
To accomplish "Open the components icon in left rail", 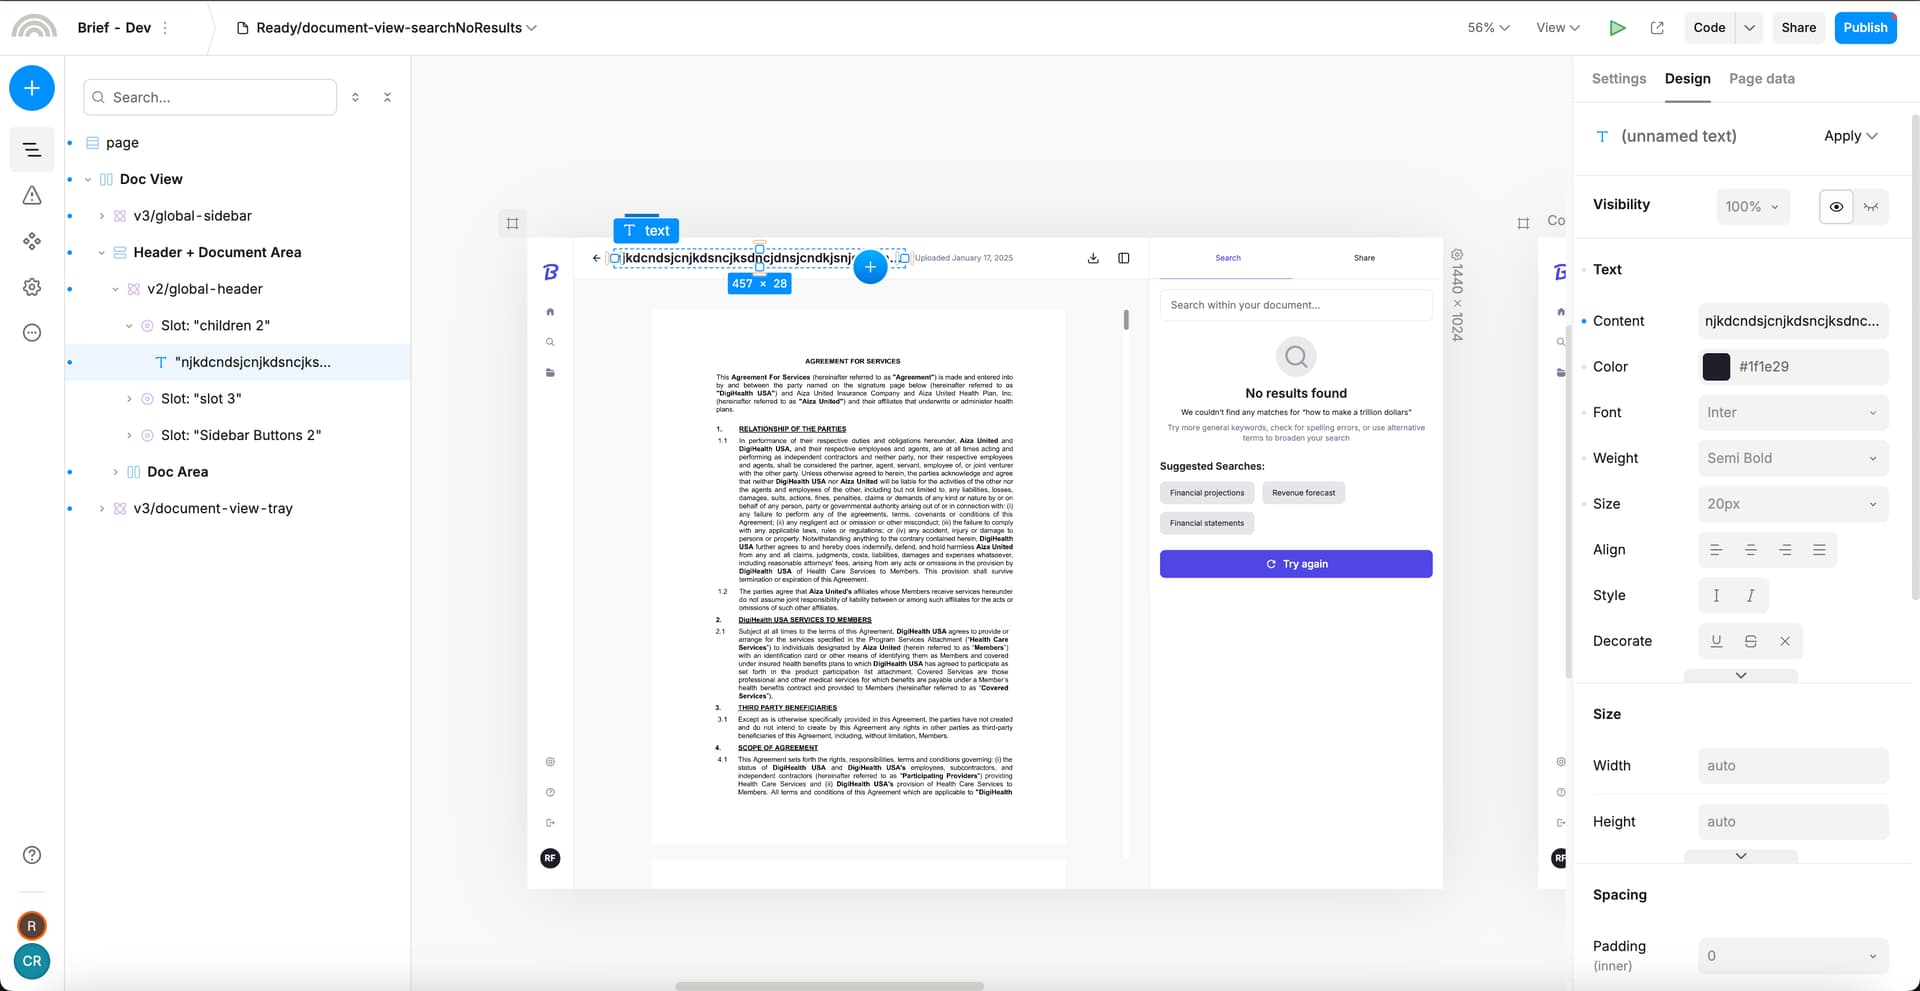I will click(32, 241).
